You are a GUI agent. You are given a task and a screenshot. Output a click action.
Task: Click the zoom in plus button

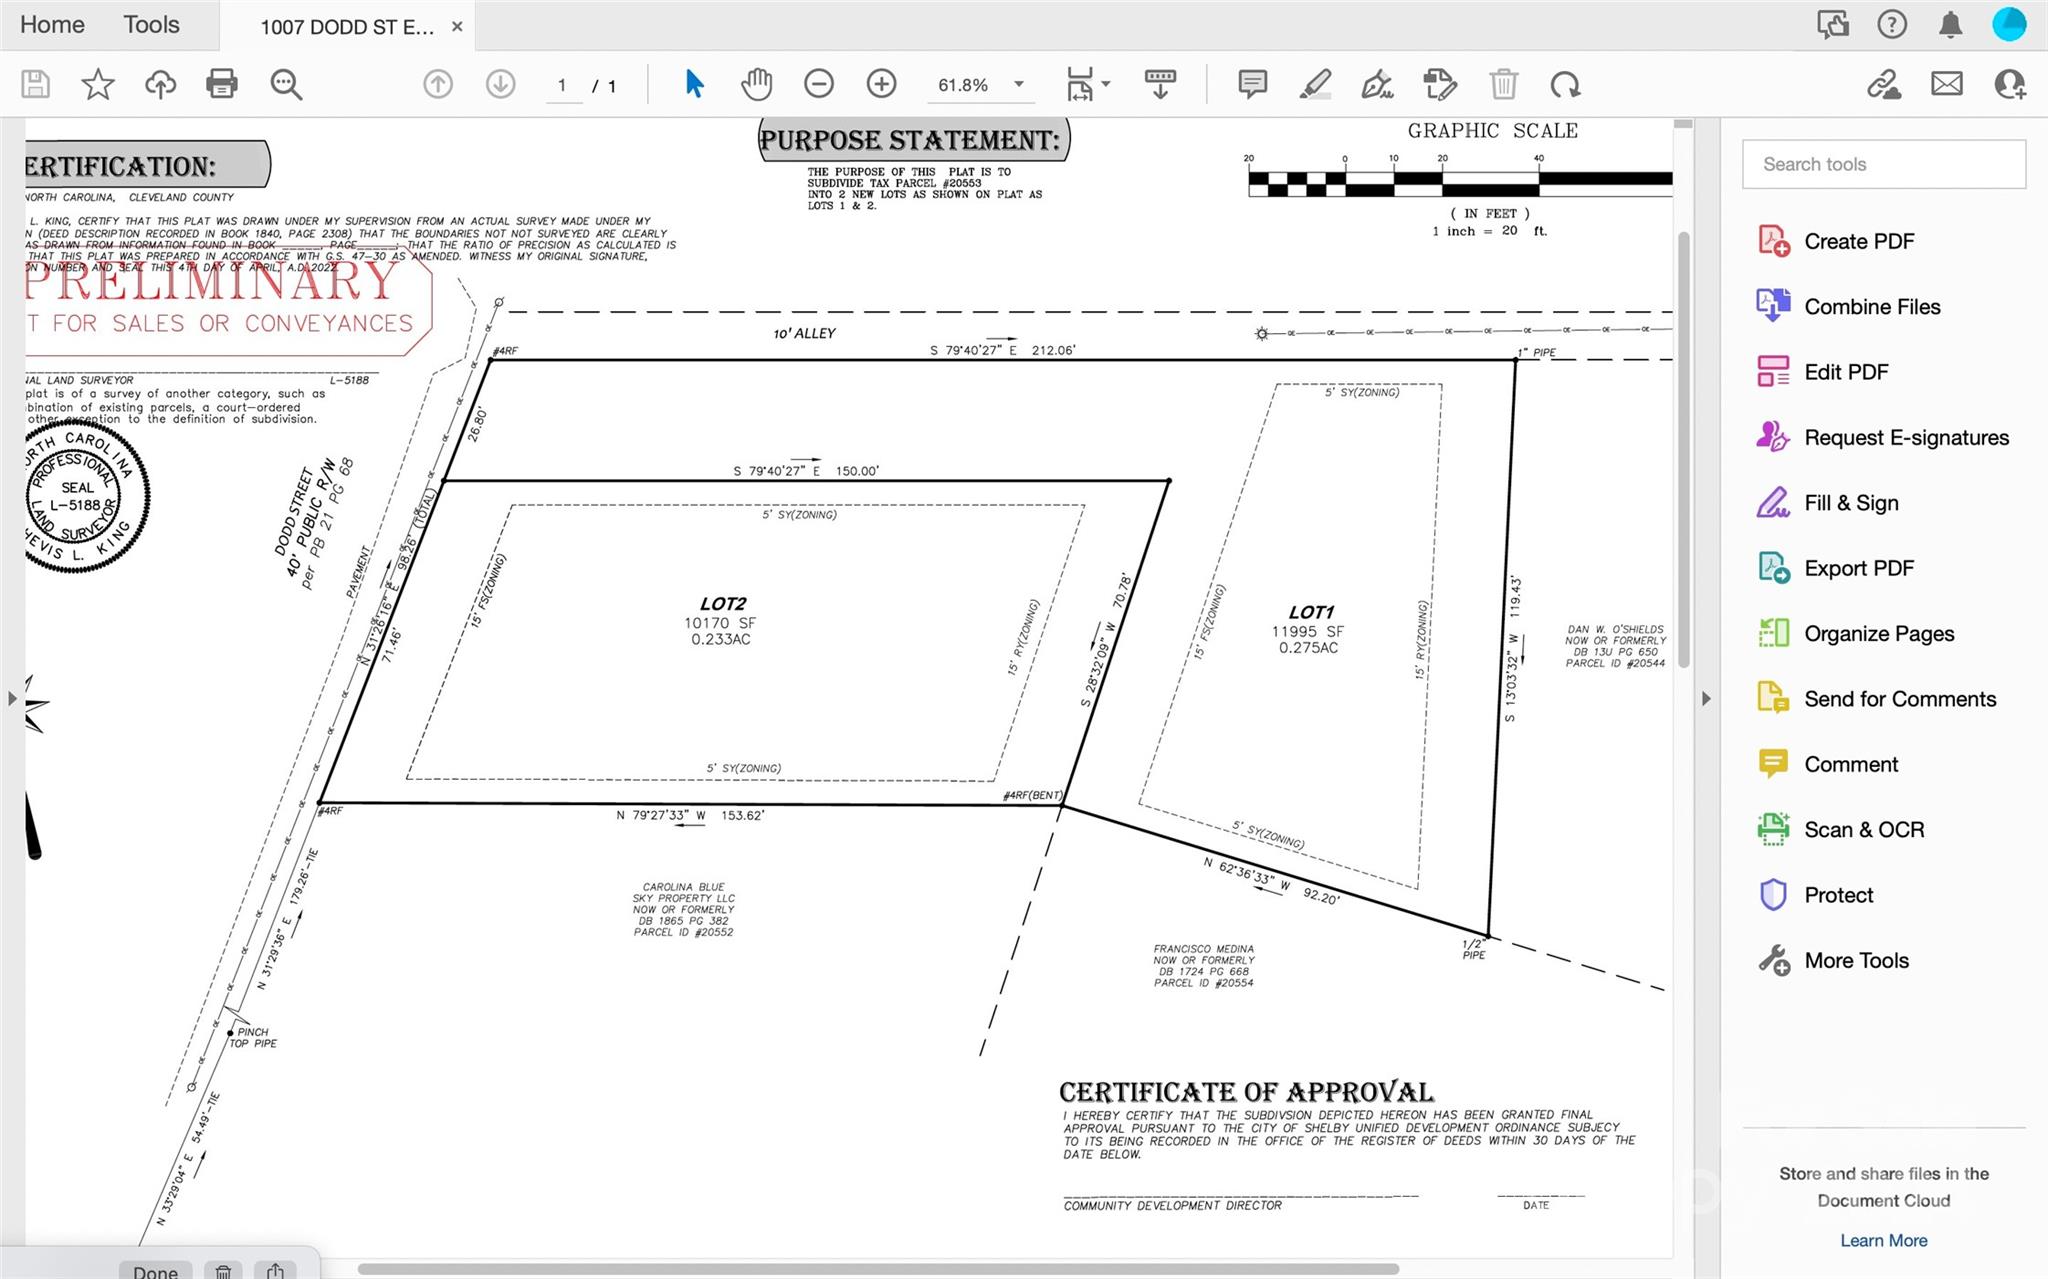tap(881, 84)
